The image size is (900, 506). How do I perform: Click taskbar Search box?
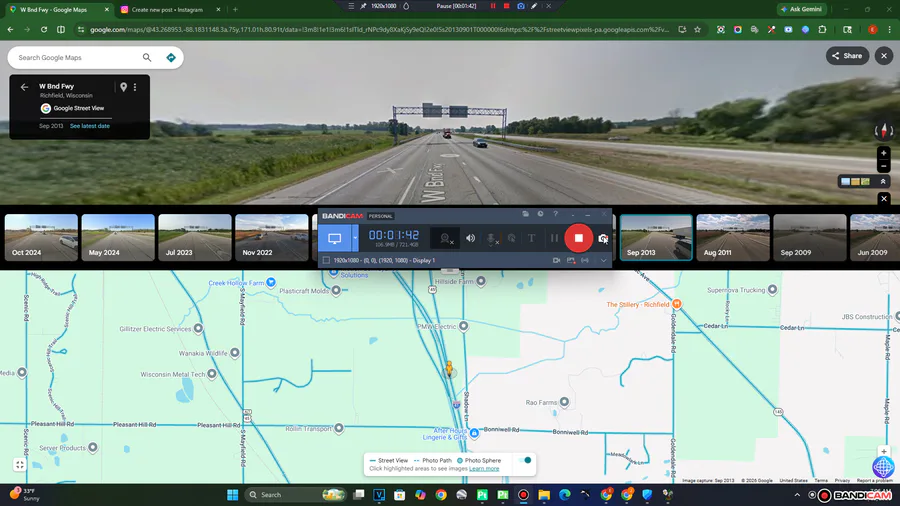(296, 495)
